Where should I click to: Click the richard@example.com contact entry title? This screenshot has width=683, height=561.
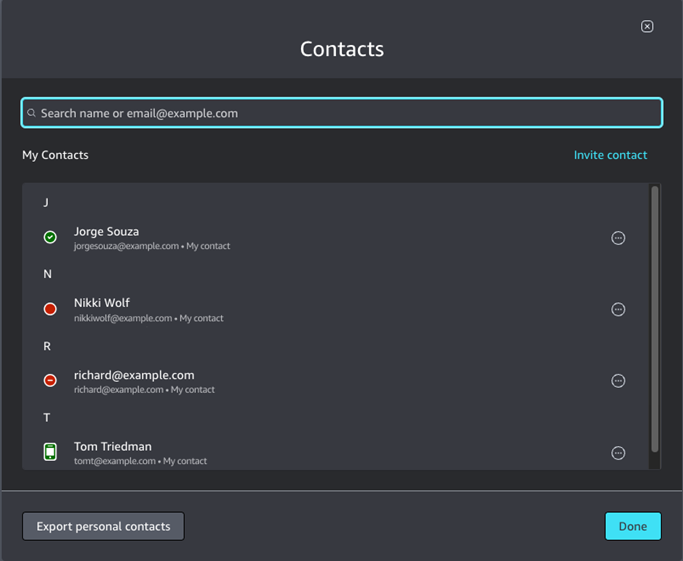coord(133,375)
